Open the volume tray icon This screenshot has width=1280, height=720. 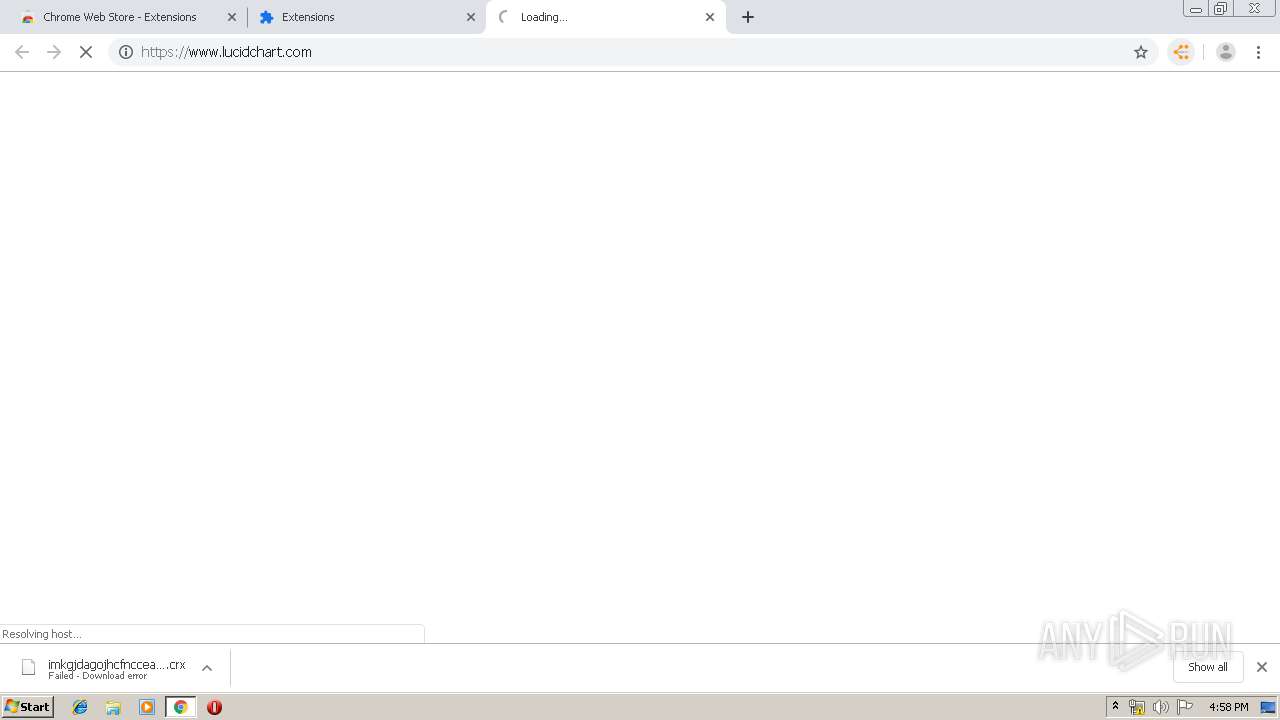(x=1161, y=707)
